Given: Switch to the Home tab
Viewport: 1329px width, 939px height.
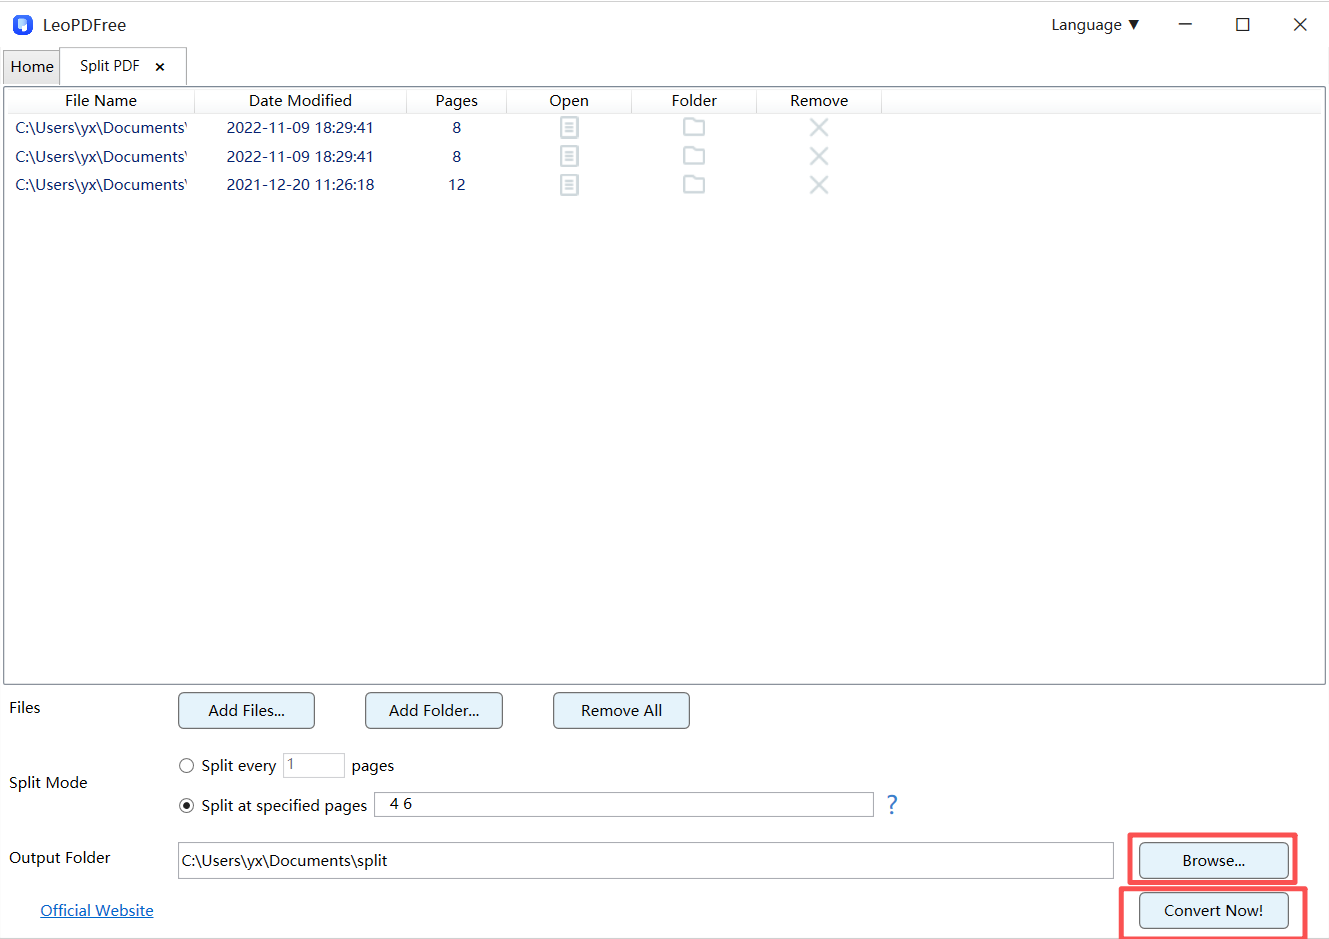Looking at the screenshot, I should [x=32, y=67].
